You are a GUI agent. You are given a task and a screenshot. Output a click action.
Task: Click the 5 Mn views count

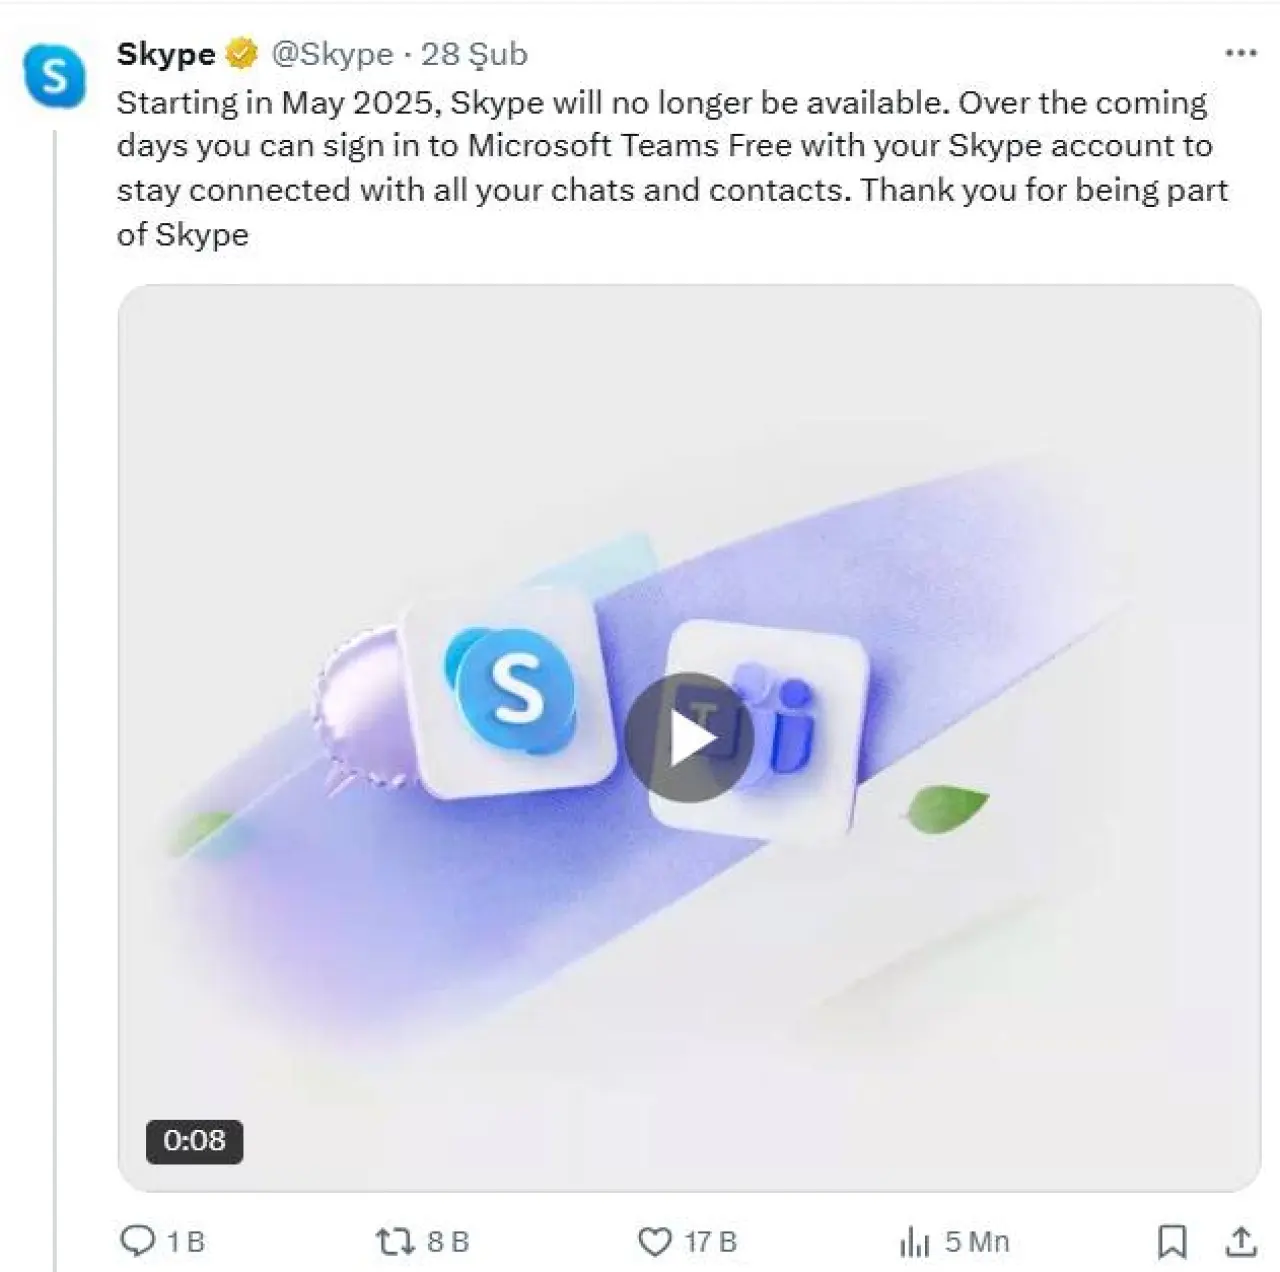(977, 1241)
